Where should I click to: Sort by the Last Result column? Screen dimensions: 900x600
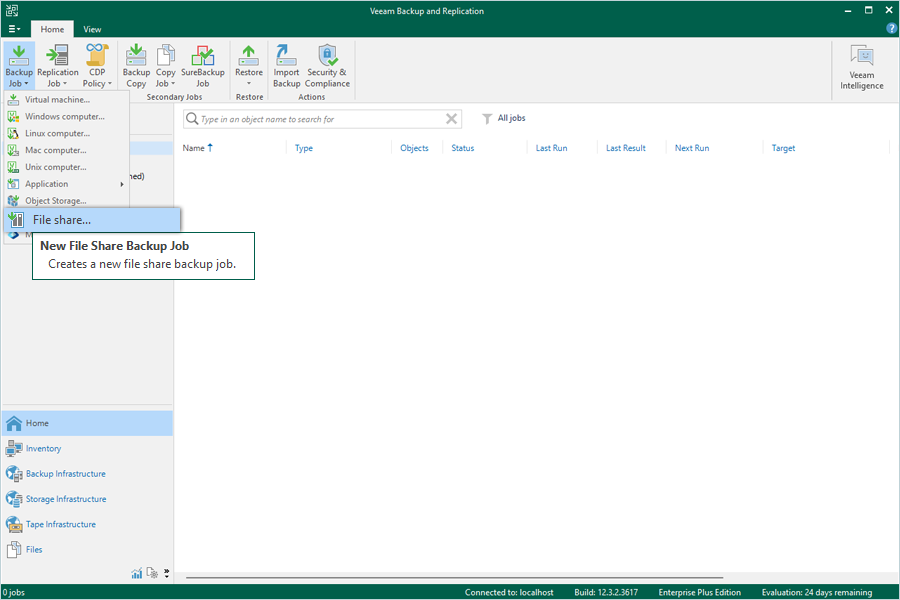[626, 148]
